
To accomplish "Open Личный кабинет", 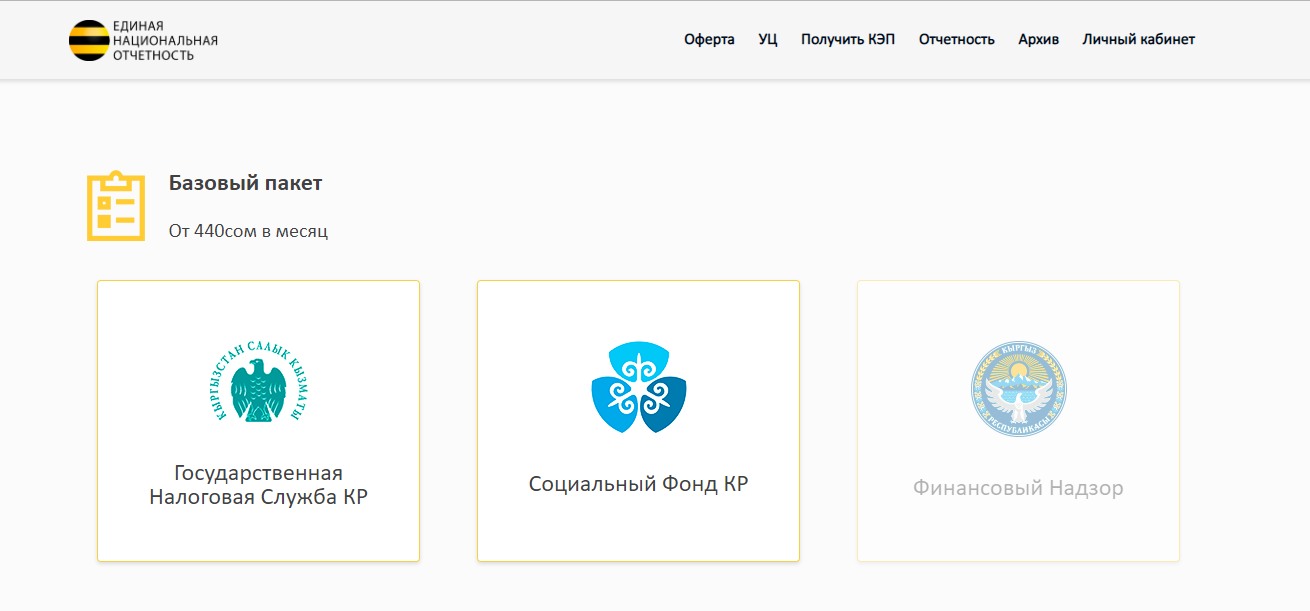I will pyautogui.click(x=1138, y=40).
